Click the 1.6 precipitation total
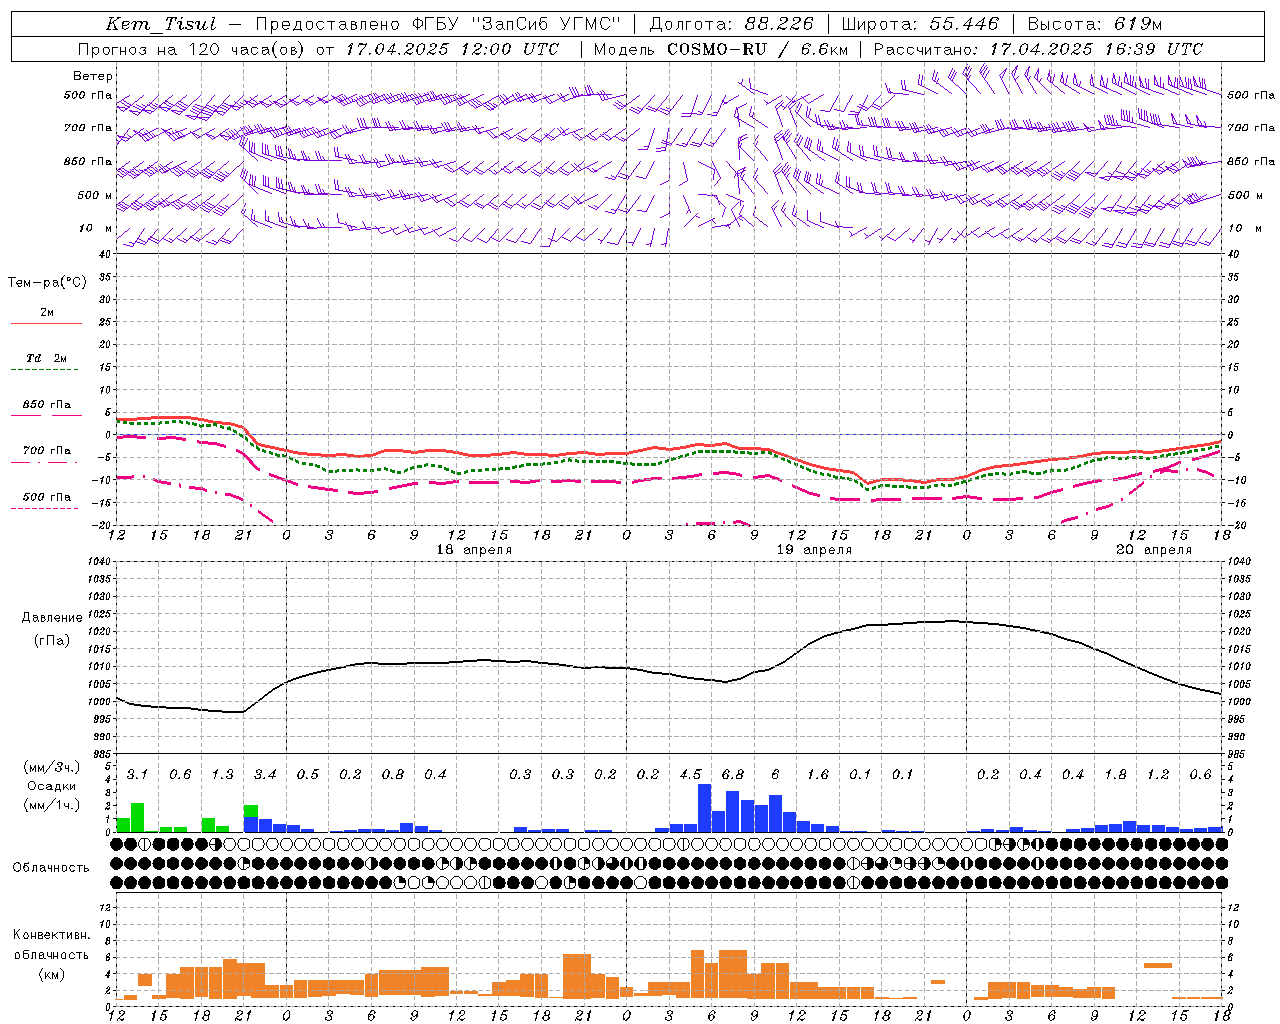Image resolution: width=1280 pixels, height=1024 pixels. (818, 775)
